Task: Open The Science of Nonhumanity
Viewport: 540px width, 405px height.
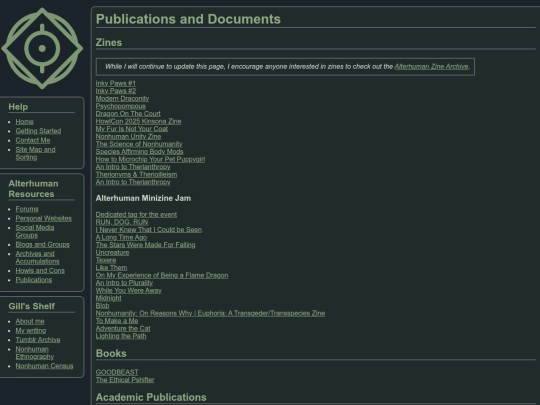Action: click(x=139, y=144)
